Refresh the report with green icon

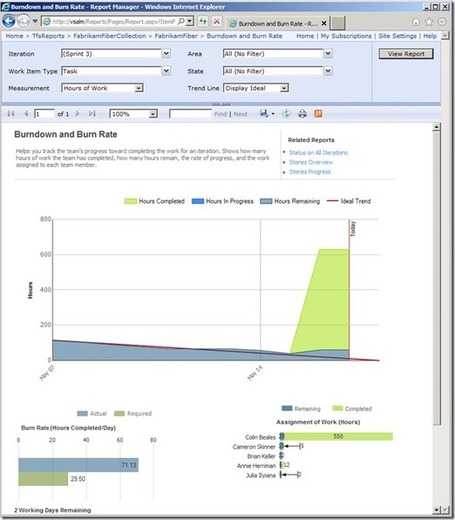[x=286, y=114]
